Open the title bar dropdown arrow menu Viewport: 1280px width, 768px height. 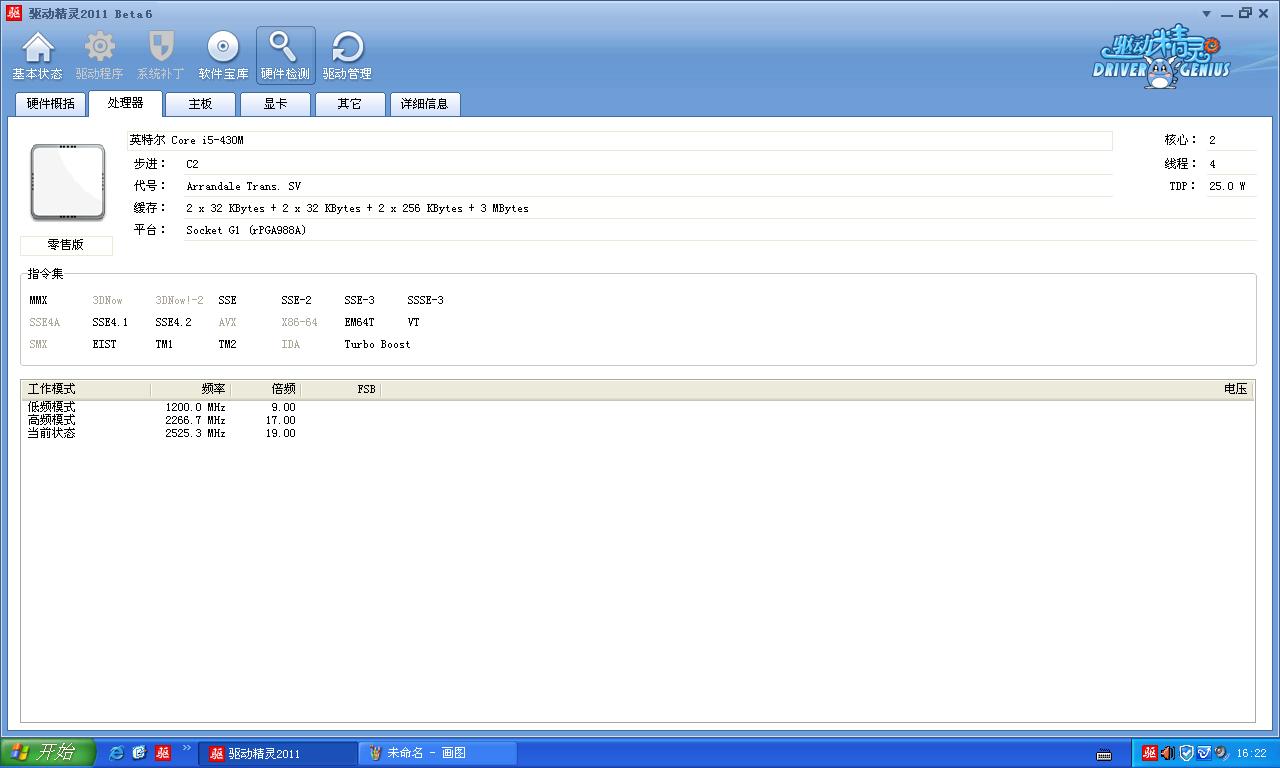(x=1206, y=13)
